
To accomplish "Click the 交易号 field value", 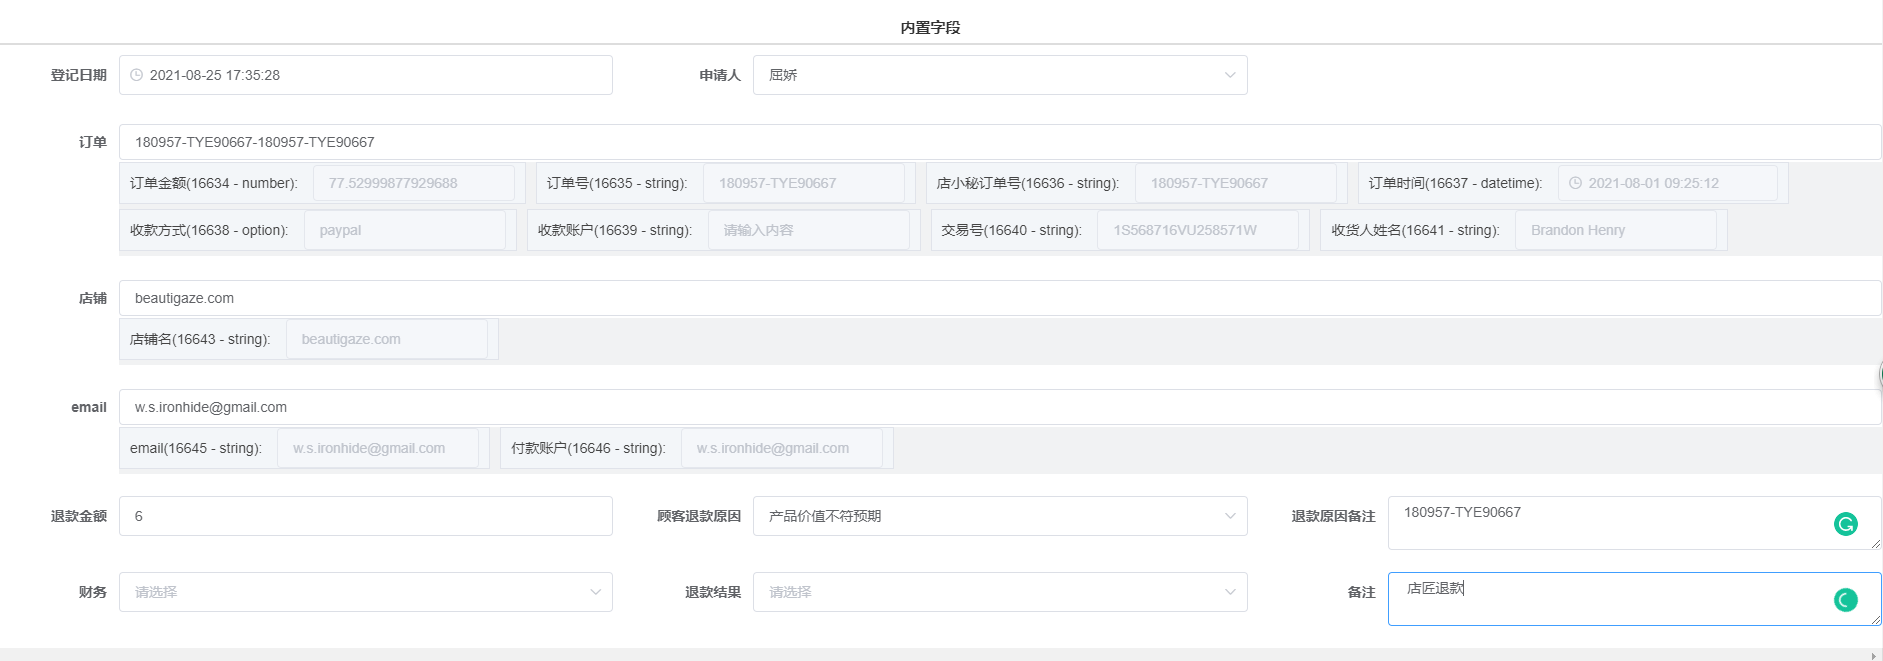I will tap(1197, 230).
